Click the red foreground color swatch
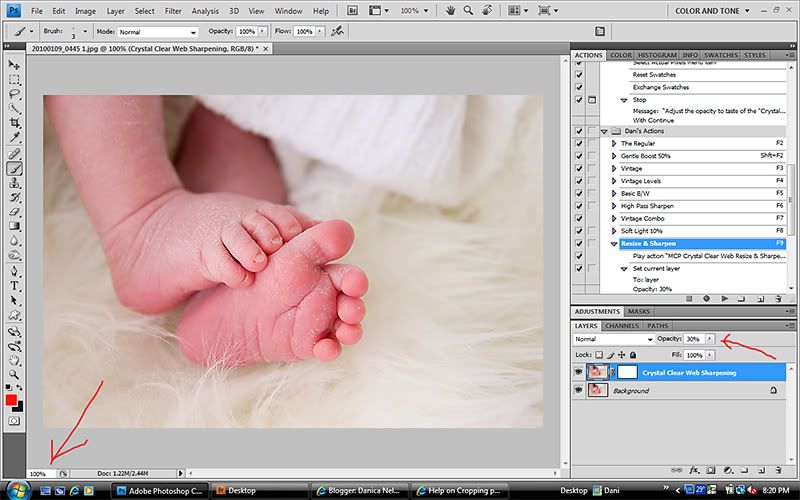Viewport: 800px width, 500px height. coord(13,401)
